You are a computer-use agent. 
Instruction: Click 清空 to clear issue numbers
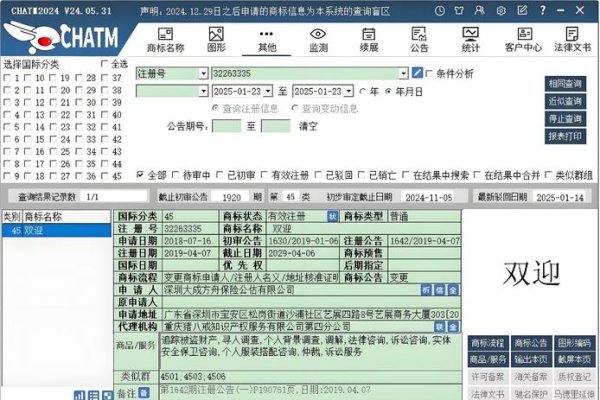[x=308, y=126]
